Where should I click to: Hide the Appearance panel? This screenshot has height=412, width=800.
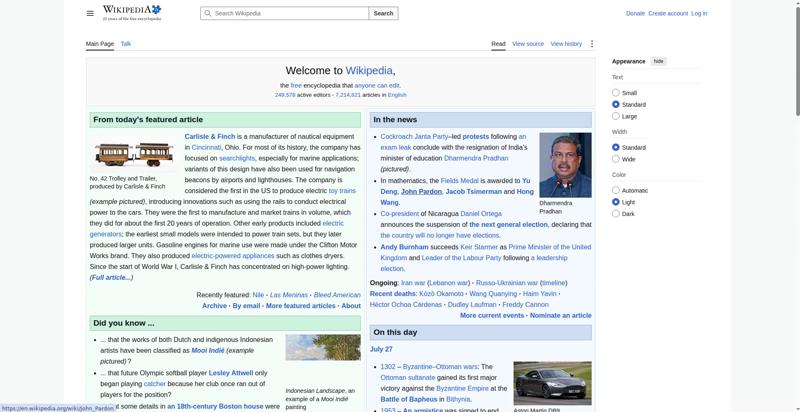point(659,61)
